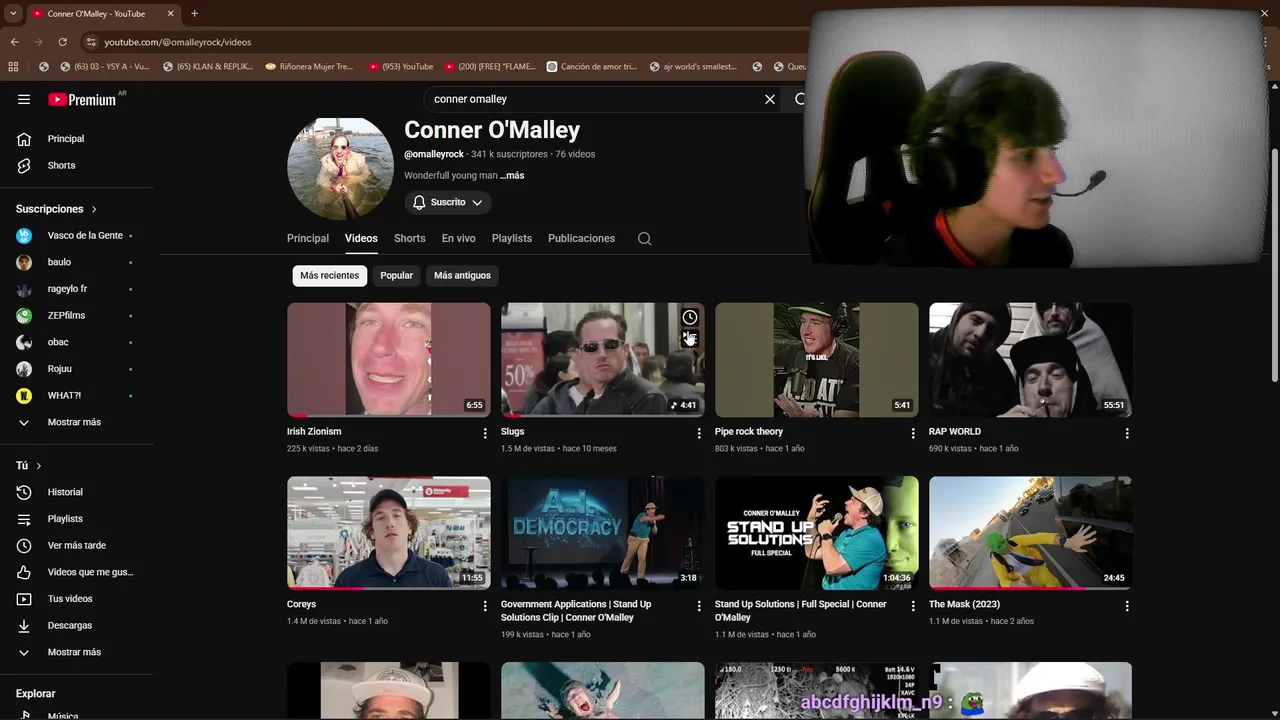Image resolution: width=1280 pixels, height=720 pixels.
Task: Switch to the Principal channel tab
Action: 308,238
